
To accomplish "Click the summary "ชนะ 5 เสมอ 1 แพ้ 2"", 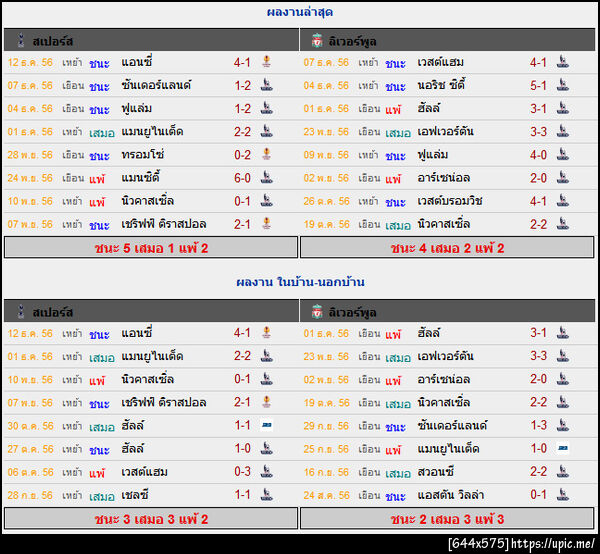I will click(x=151, y=248).
